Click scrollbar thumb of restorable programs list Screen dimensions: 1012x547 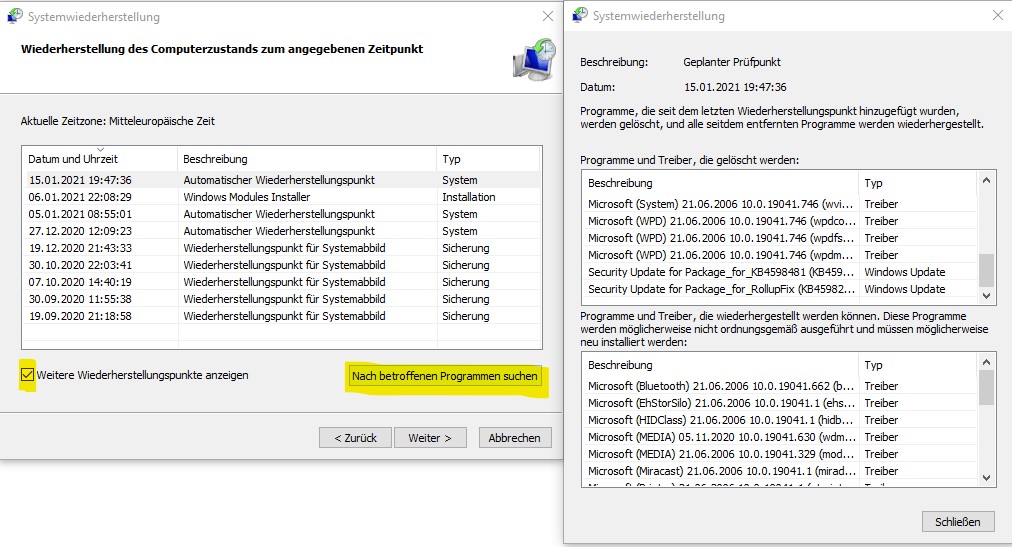(986, 387)
